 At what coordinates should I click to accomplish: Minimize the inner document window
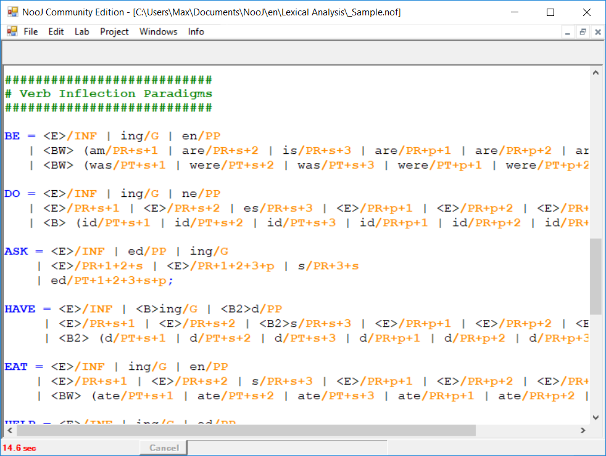(x=565, y=32)
